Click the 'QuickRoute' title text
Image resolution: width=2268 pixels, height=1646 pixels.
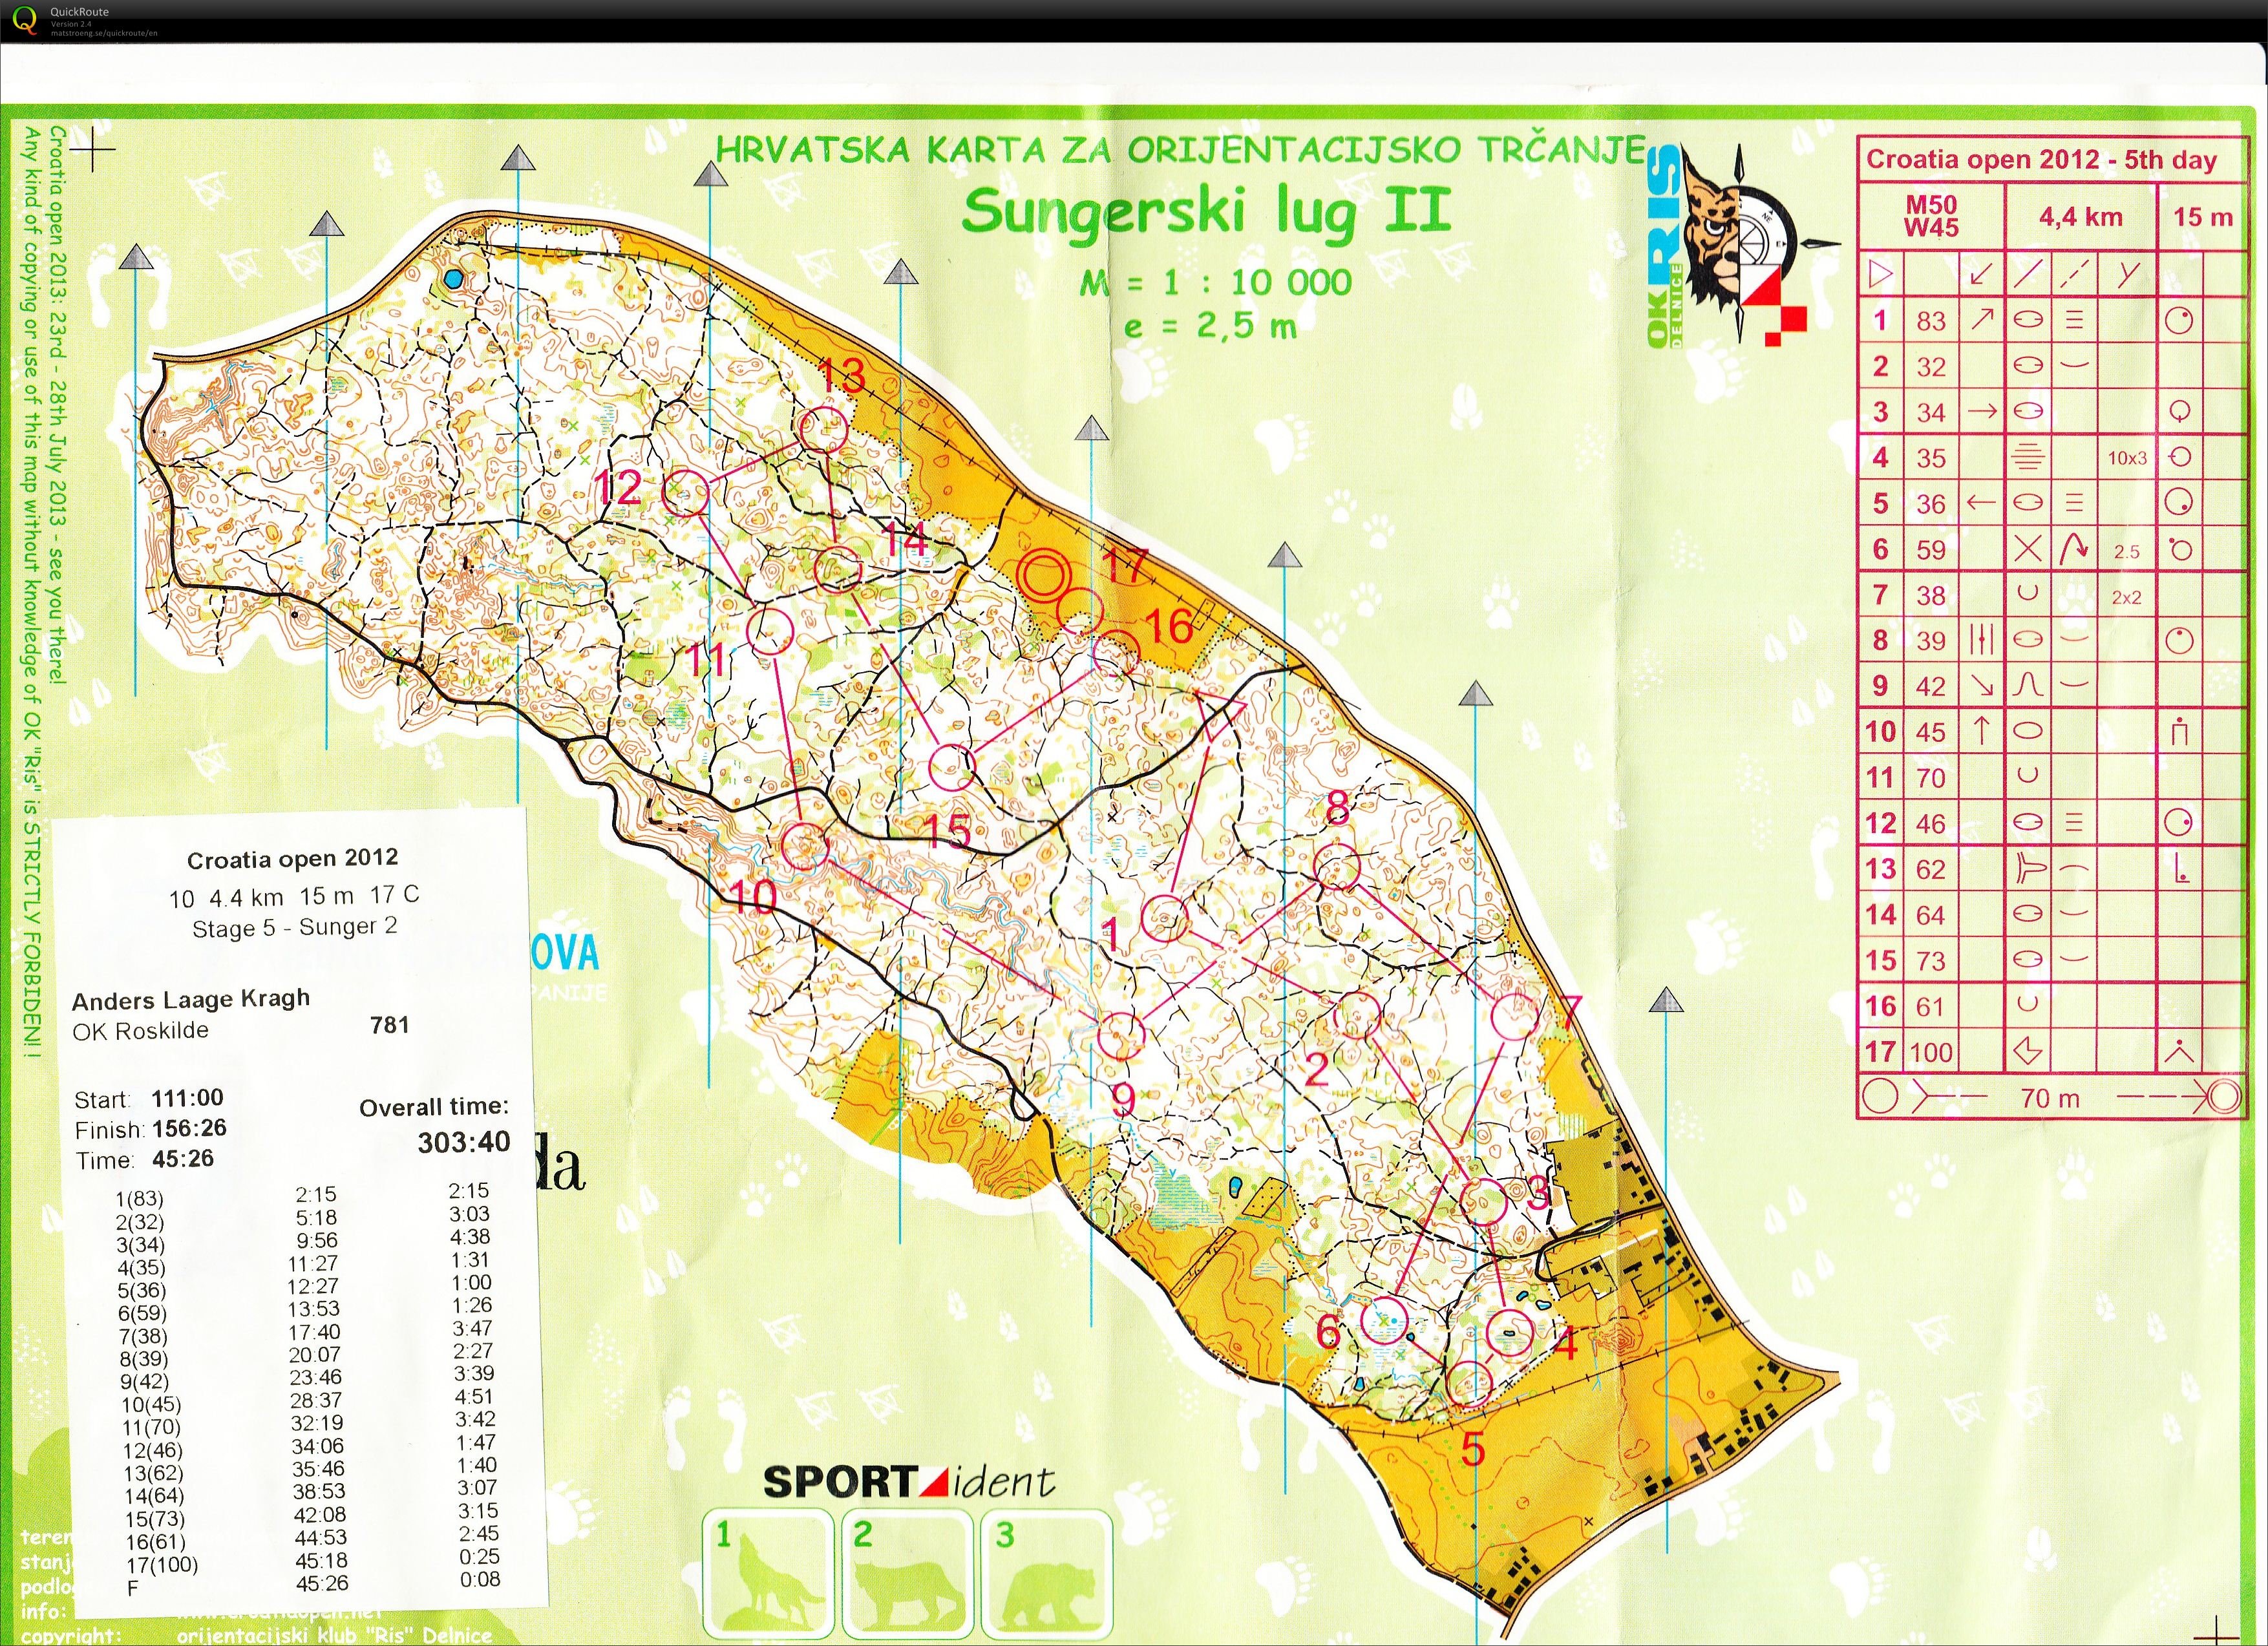coord(79,12)
